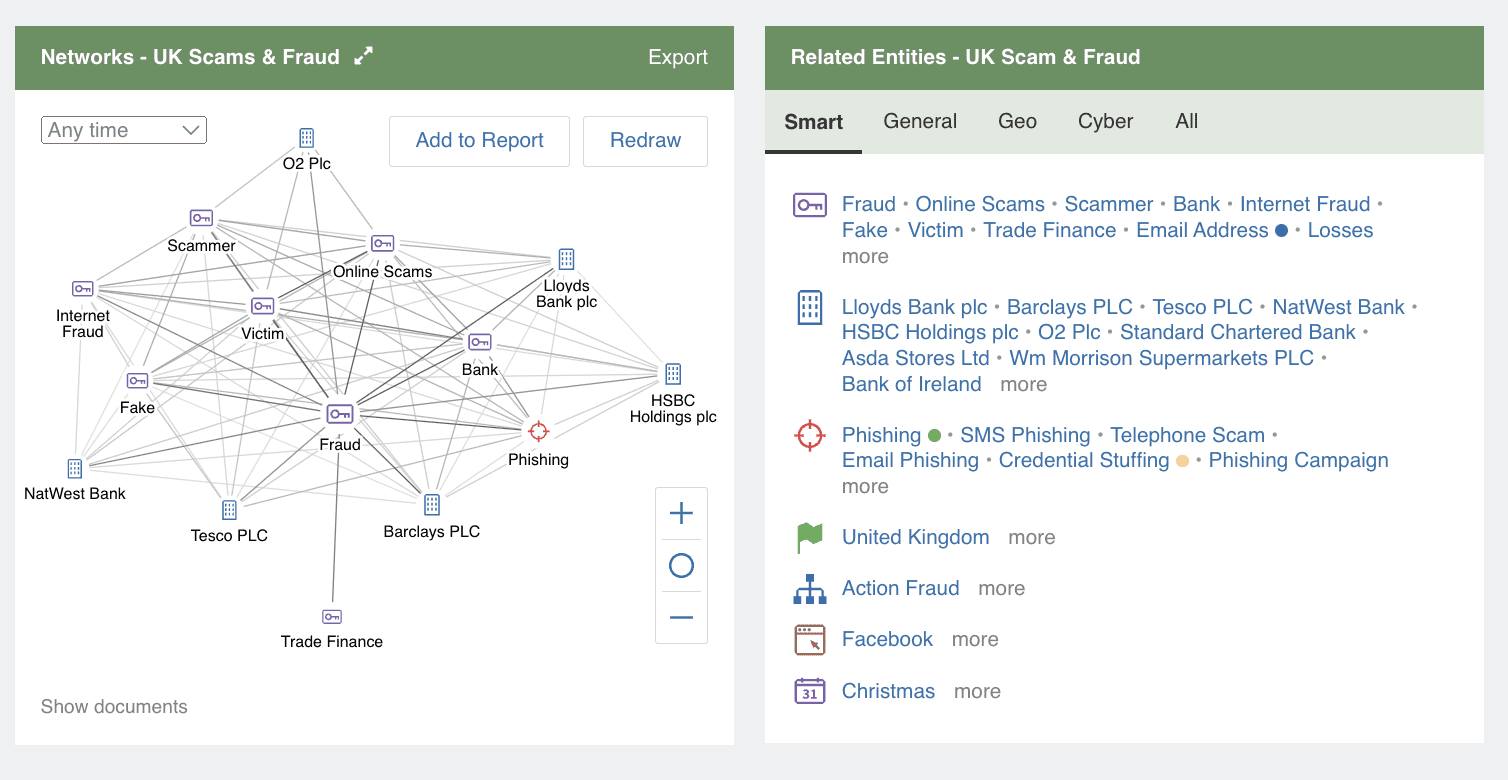Click the Redraw button

point(645,141)
